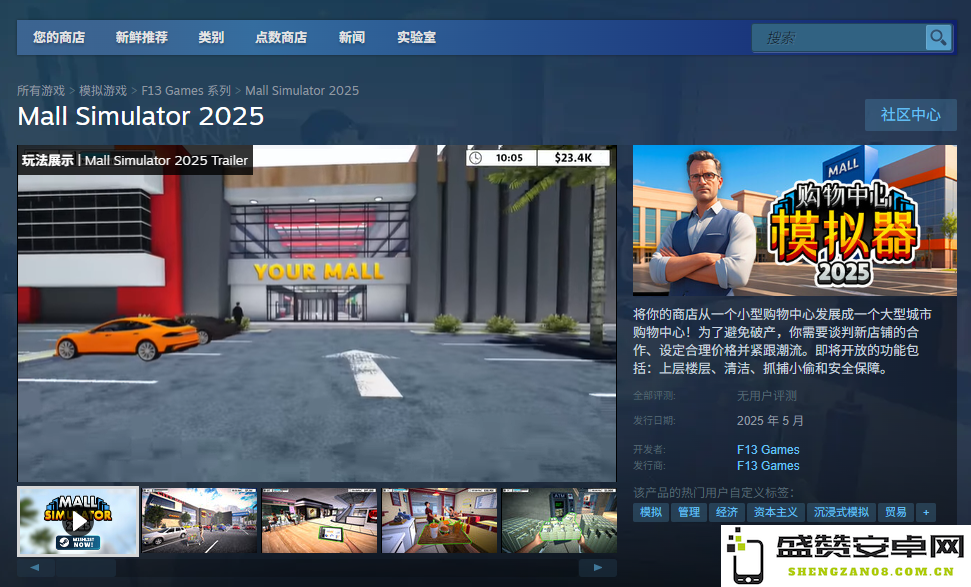
Task: Select the mall interior escalator screenshot thumbnail
Action: click(x=320, y=521)
